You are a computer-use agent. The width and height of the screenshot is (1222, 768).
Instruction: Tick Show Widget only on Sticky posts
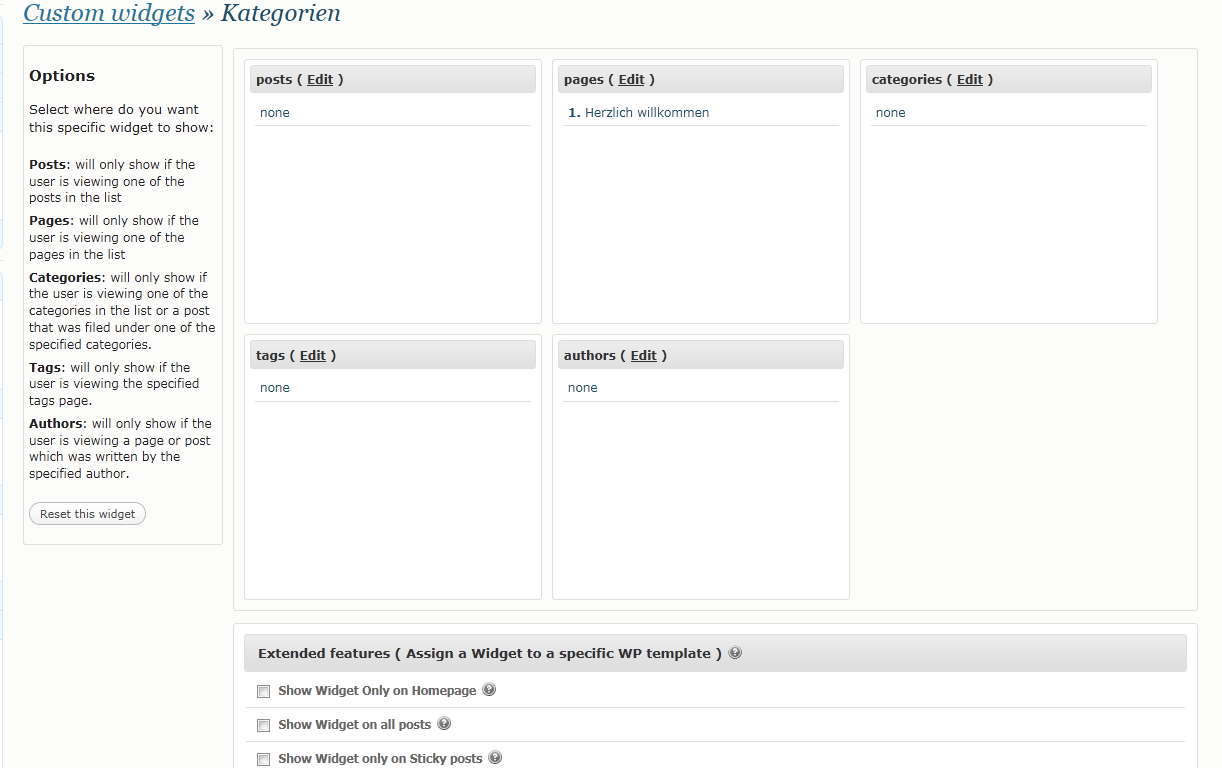click(x=264, y=759)
